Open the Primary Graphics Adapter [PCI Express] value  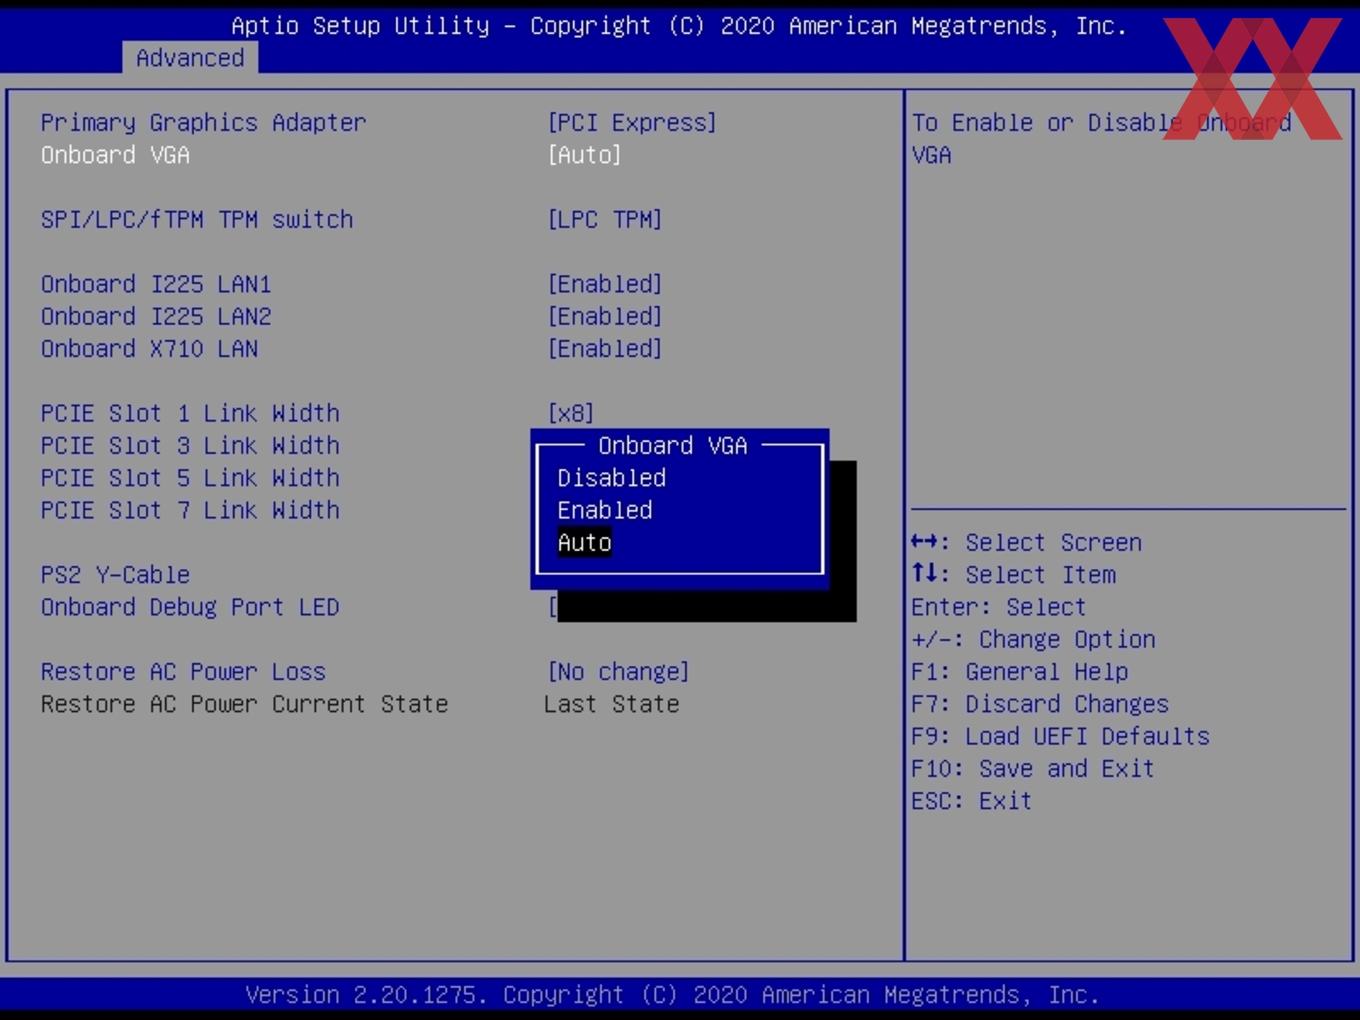[x=632, y=123]
